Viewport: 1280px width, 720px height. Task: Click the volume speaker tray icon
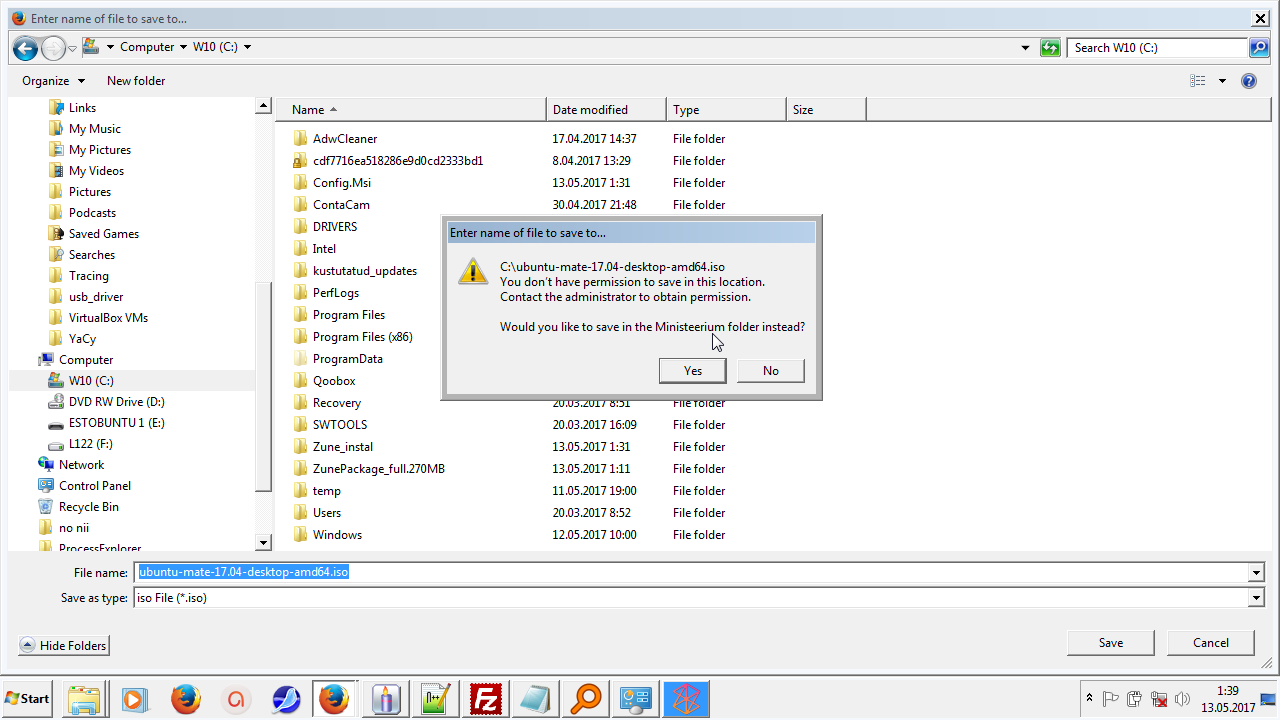1183,699
